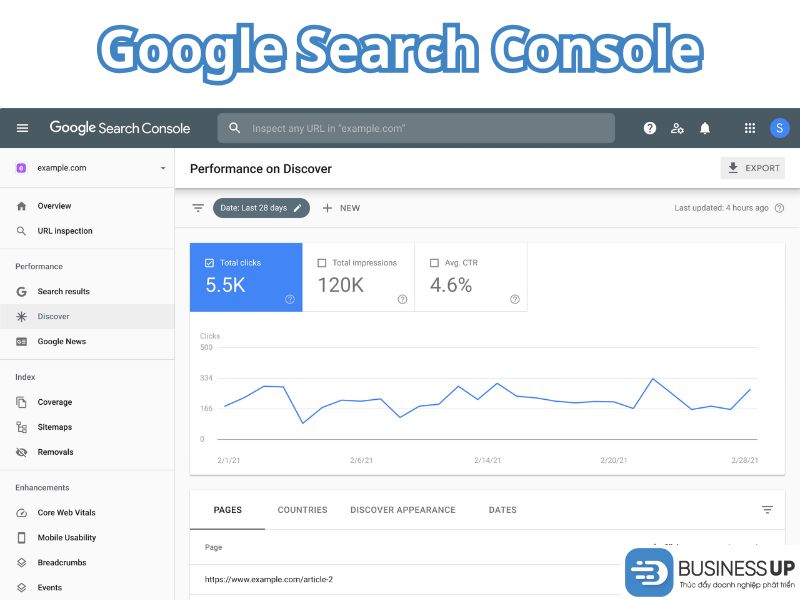Switch to the PAGES tab
800x600 pixels.
pos(228,510)
